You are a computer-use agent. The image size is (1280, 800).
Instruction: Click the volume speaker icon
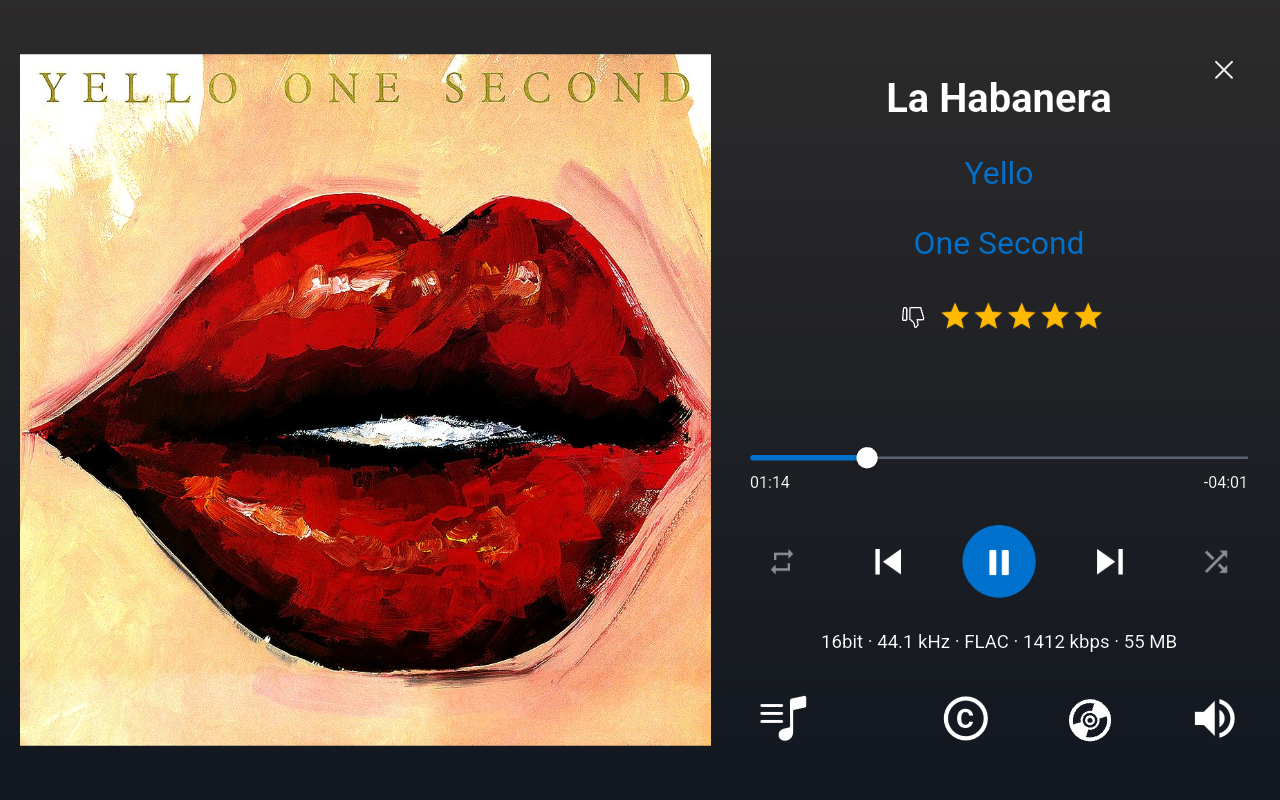click(x=1214, y=718)
